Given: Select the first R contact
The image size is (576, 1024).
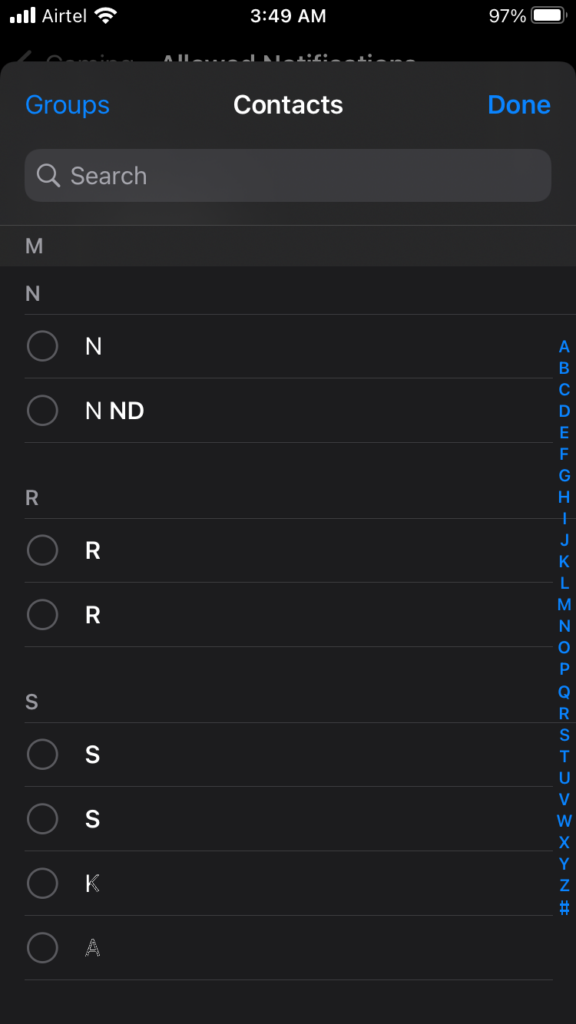Looking at the screenshot, I should pyautogui.click(x=288, y=551).
